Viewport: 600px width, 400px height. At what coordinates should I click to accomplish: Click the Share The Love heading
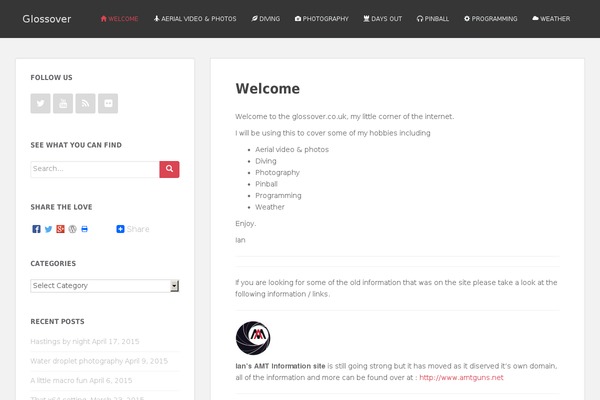pyautogui.click(x=61, y=207)
